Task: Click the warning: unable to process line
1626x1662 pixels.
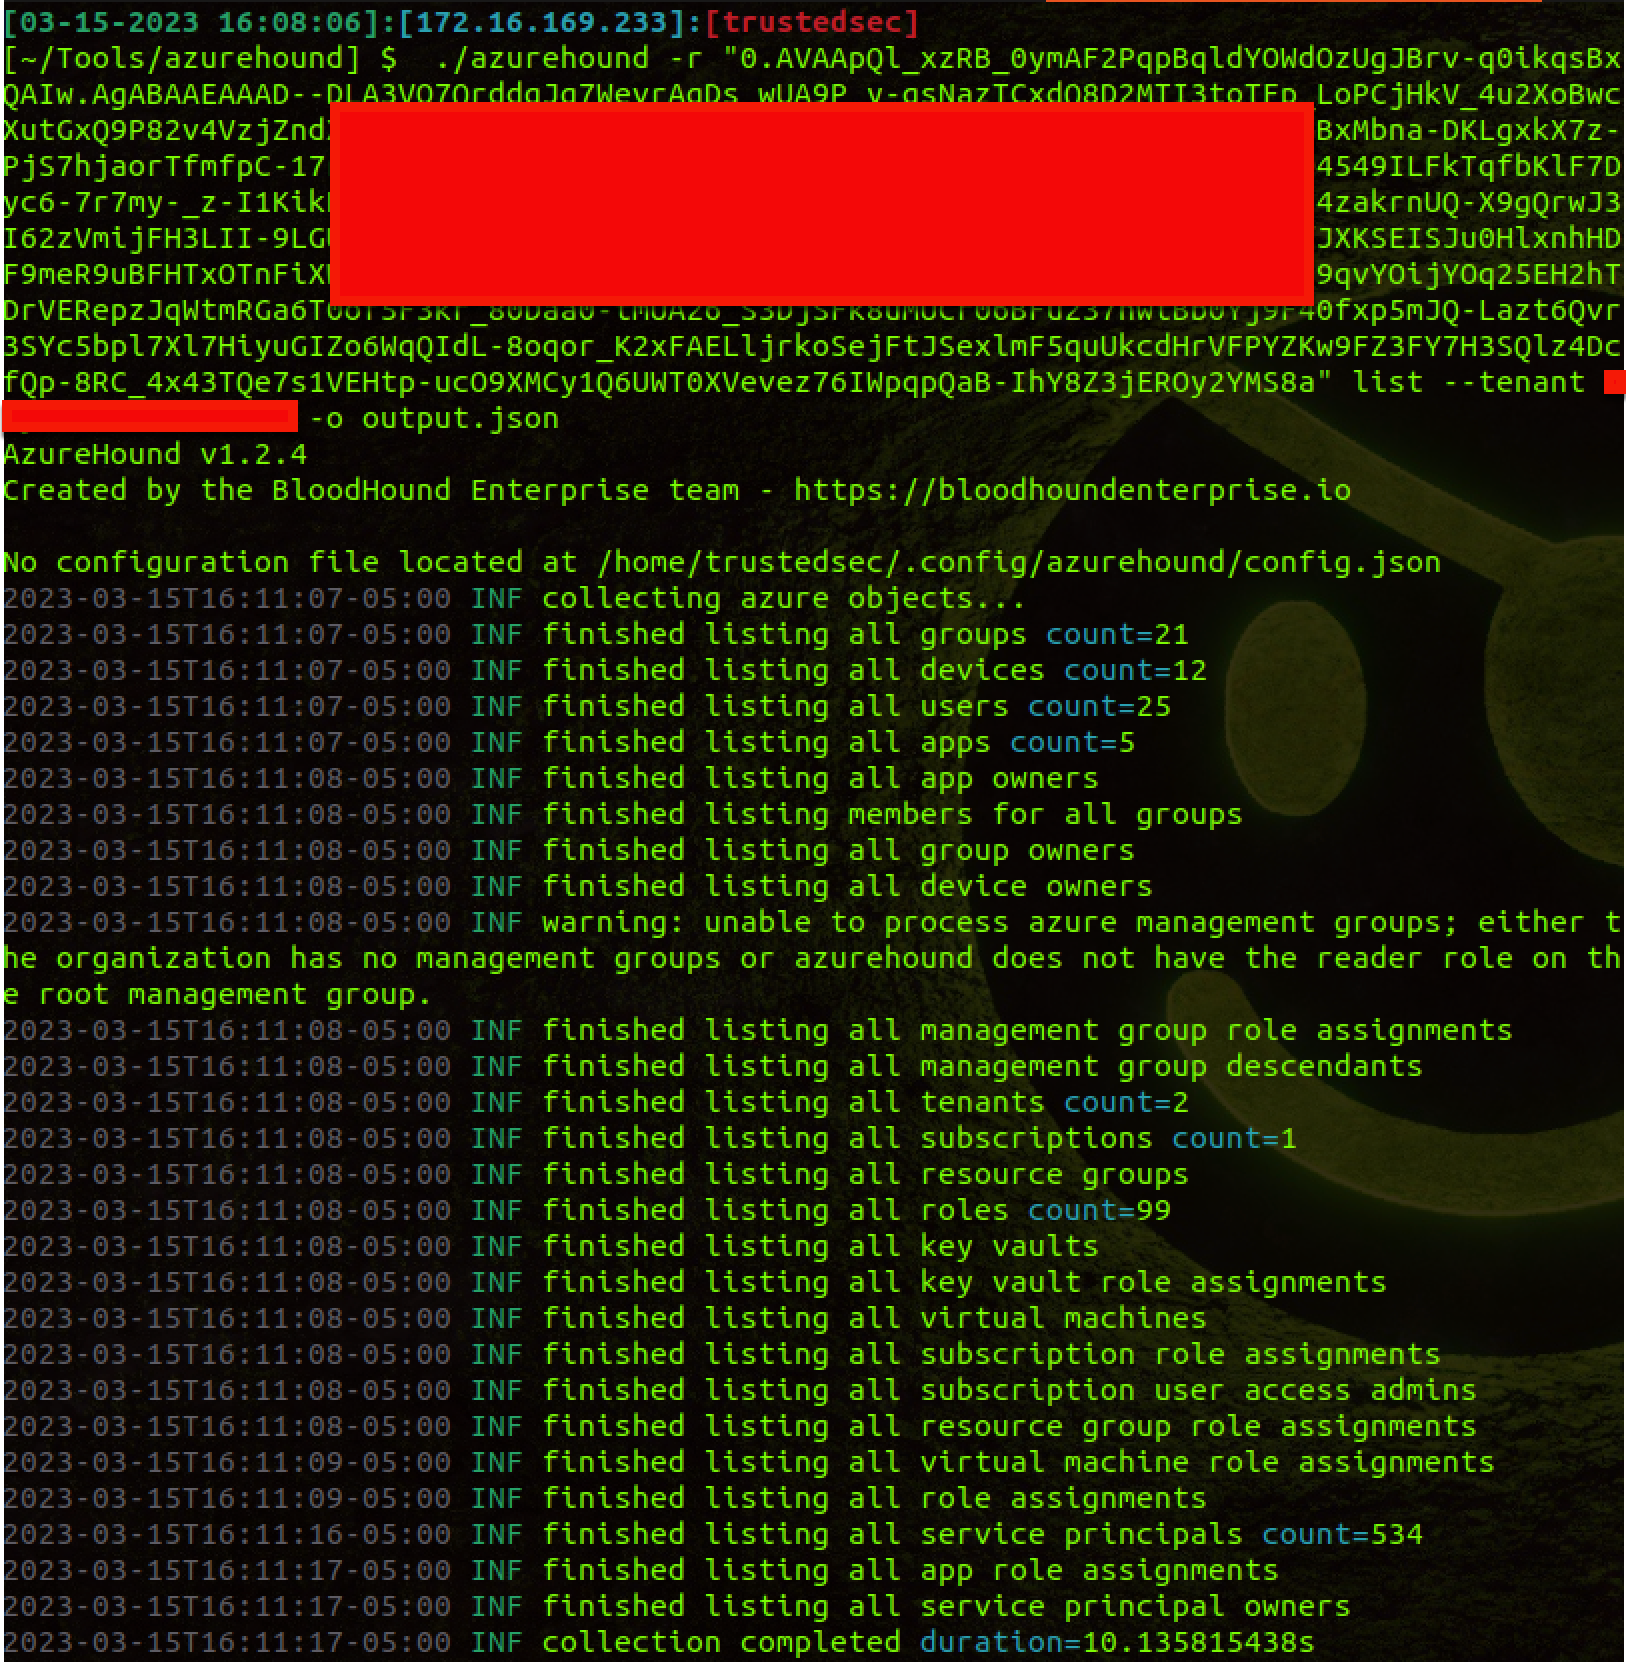Action: (x=1082, y=922)
